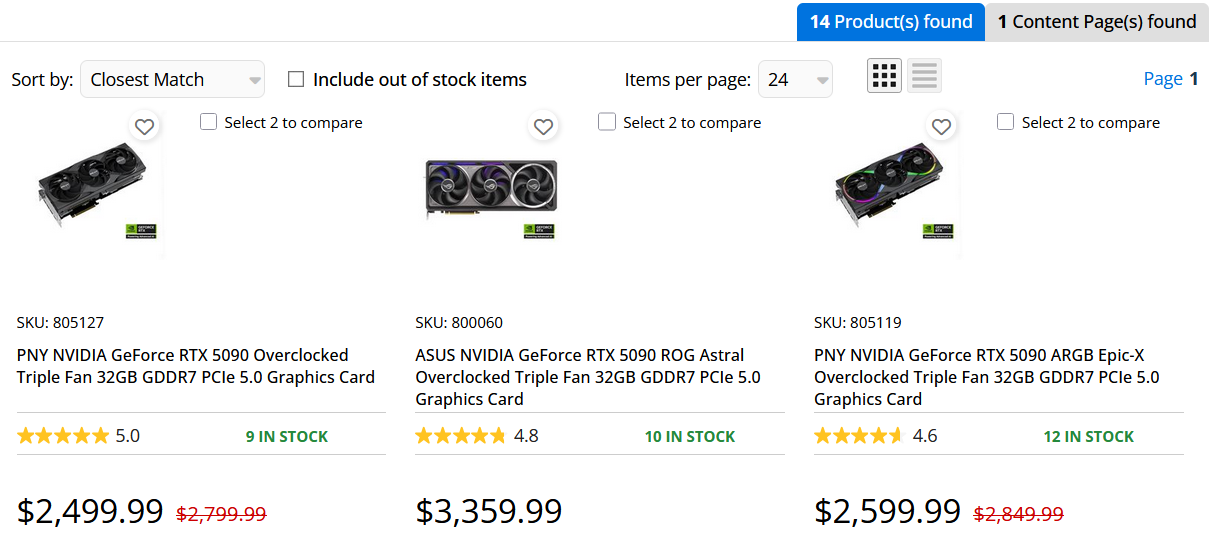
Task: Tick compare checkbox for ASUS ROG Astral
Action: click(x=606, y=122)
